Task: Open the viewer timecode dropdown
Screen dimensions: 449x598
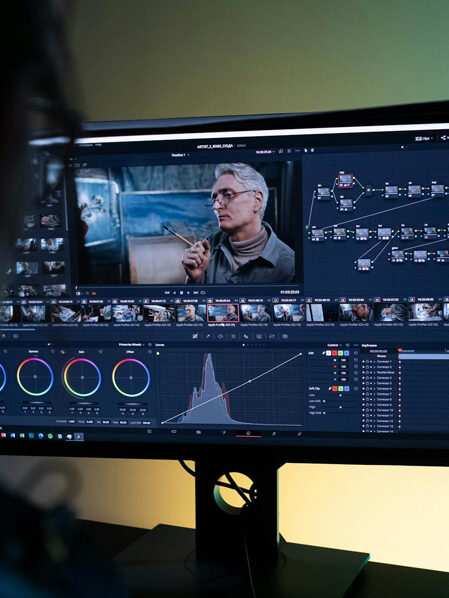Action: [x=265, y=152]
